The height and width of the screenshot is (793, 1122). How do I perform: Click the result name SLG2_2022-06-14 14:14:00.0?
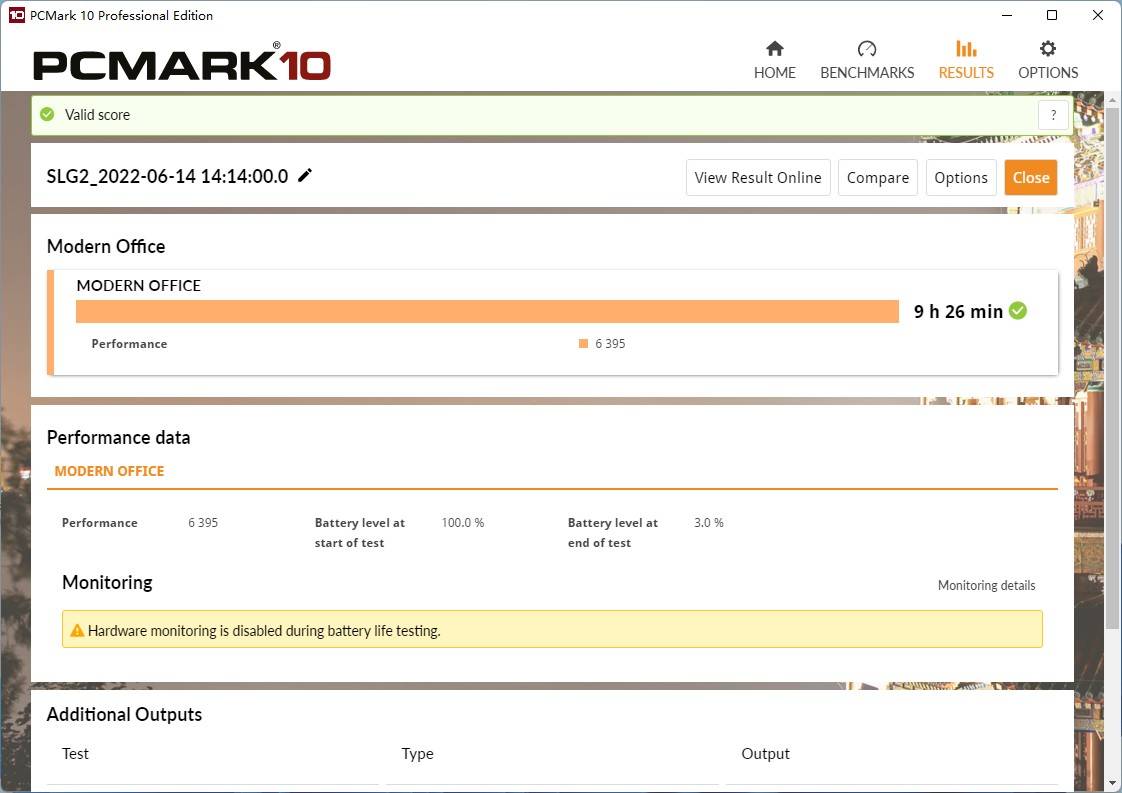[x=167, y=176]
